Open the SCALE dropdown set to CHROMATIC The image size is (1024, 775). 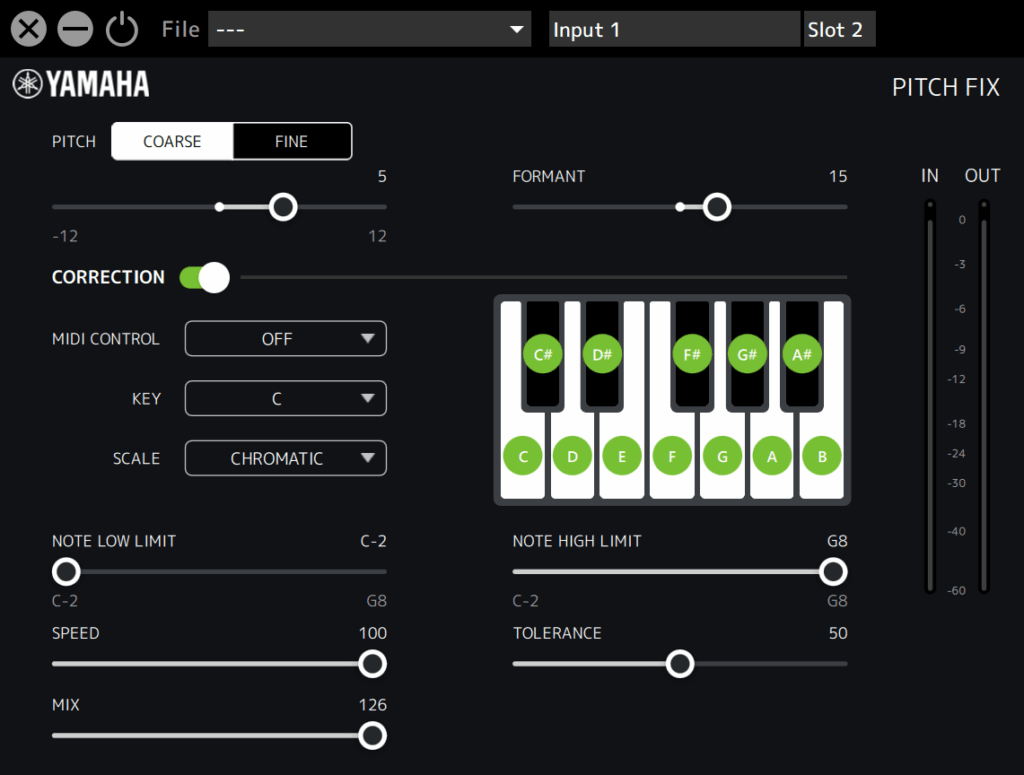(285, 458)
